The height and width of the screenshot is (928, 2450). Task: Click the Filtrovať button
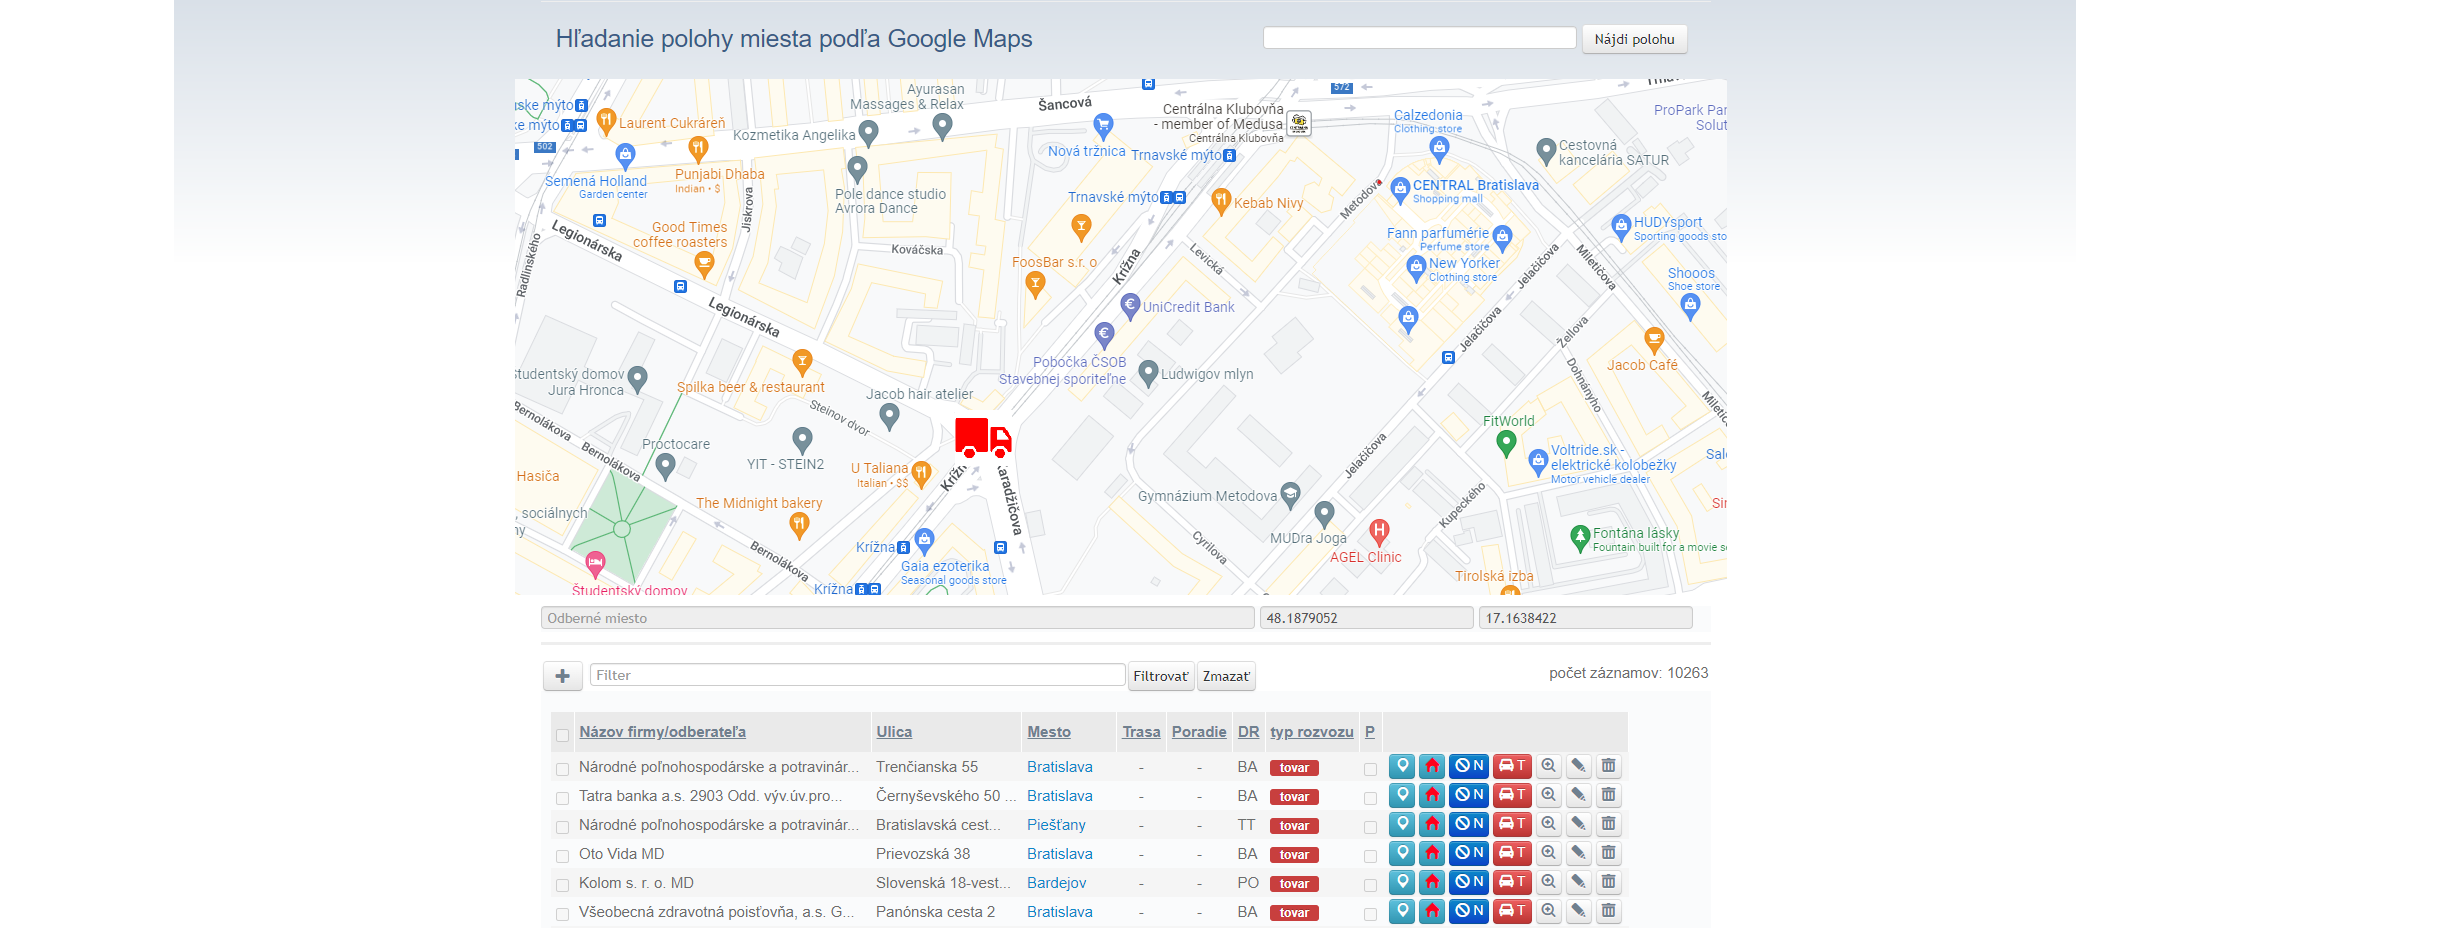tap(1161, 676)
